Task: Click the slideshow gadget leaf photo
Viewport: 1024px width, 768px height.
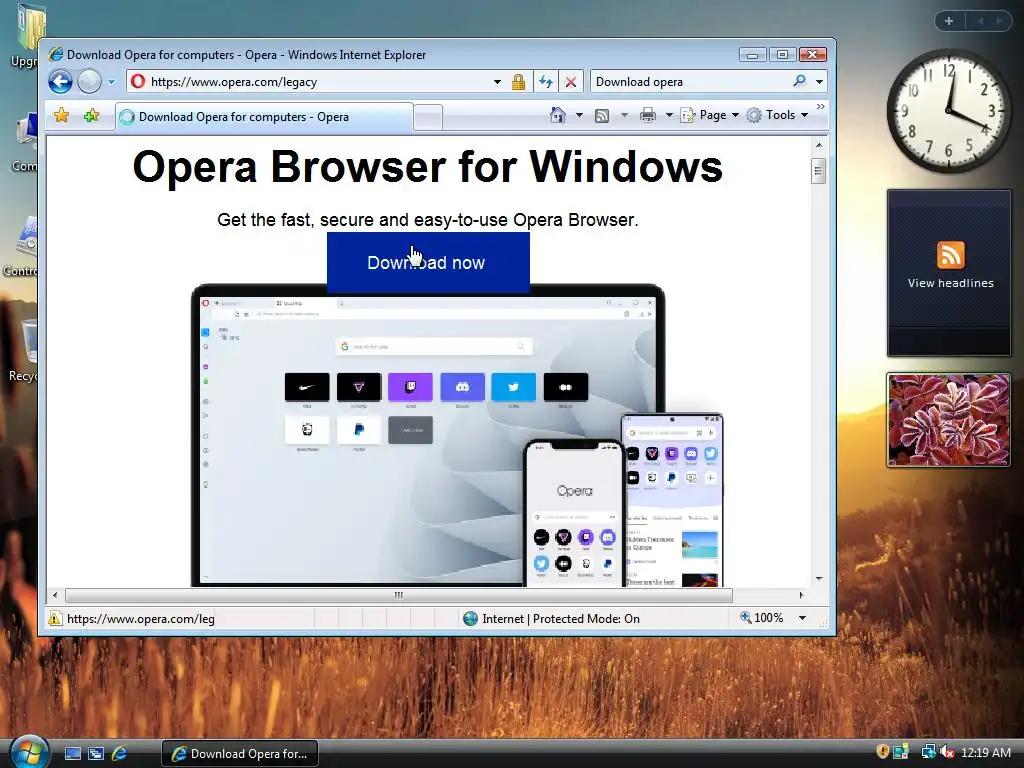Action: tap(948, 420)
